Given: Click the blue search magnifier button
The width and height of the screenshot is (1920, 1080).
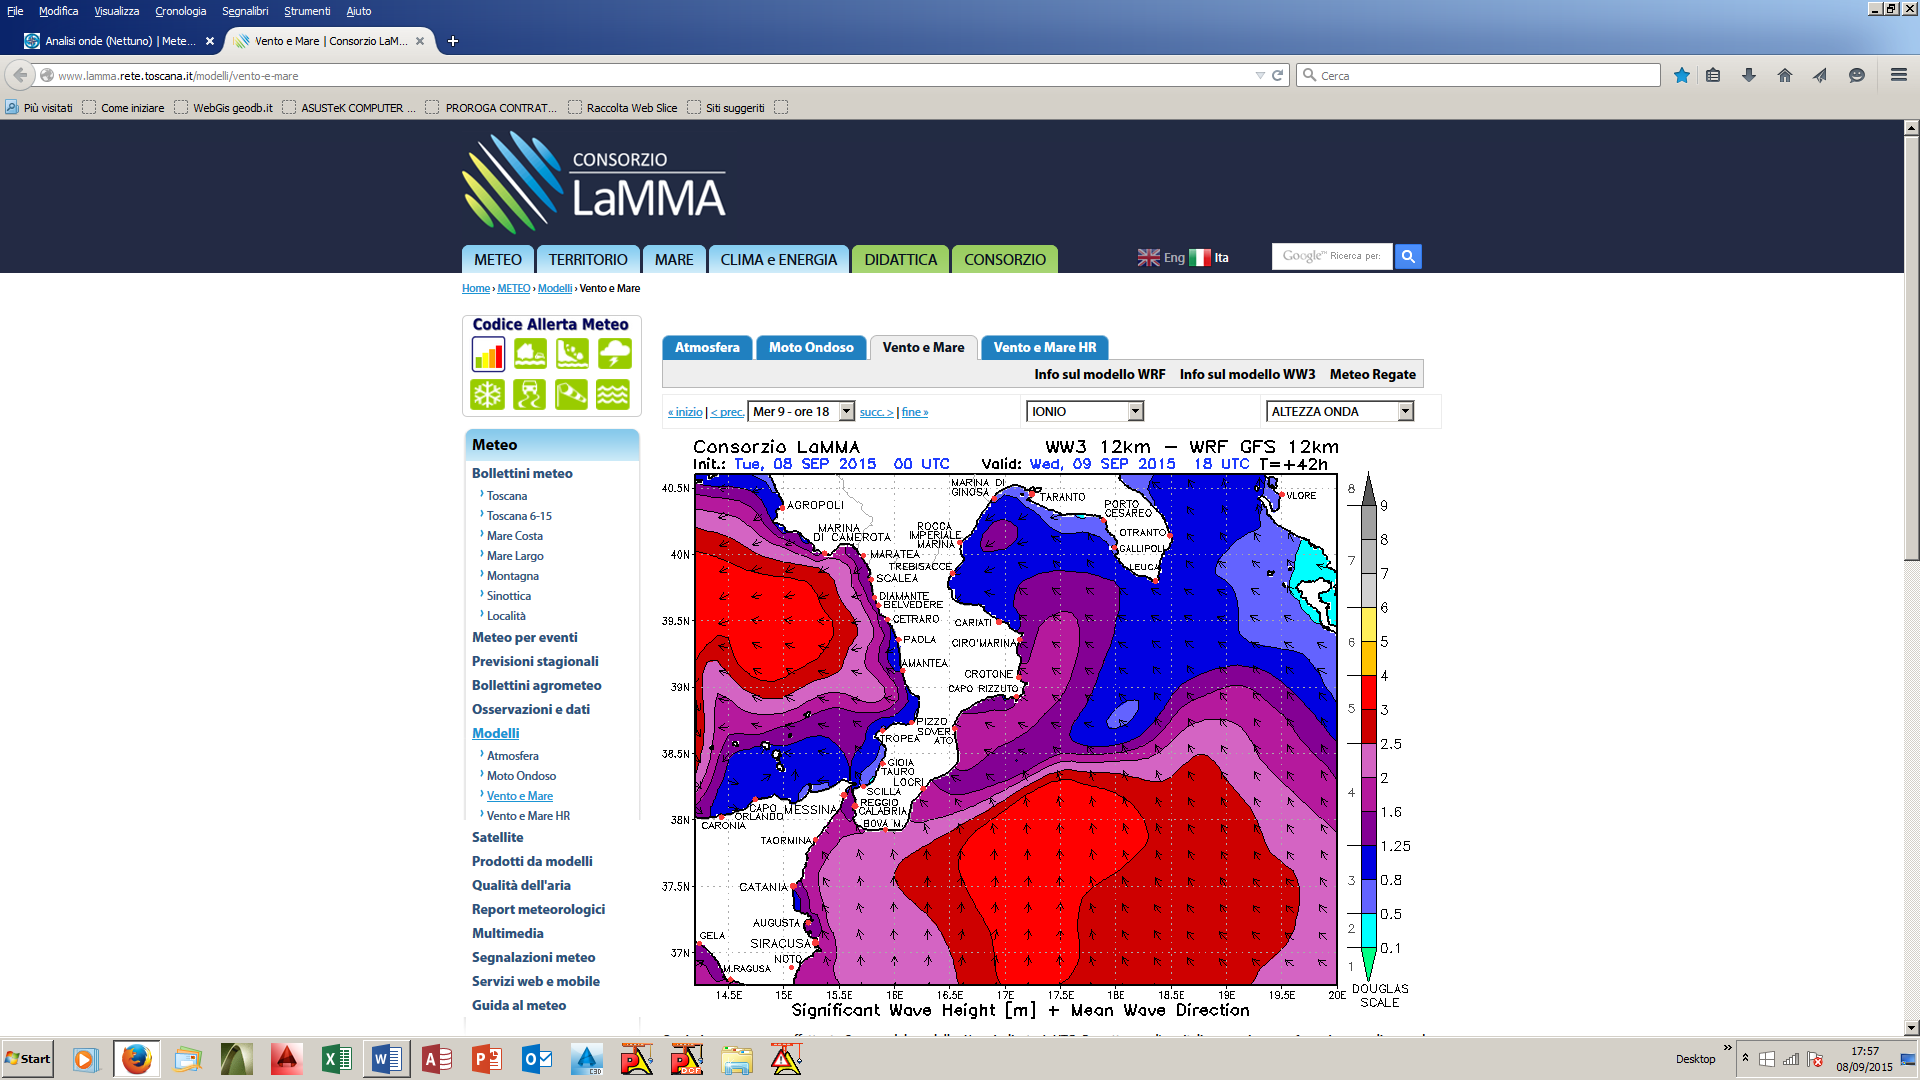Looking at the screenshot, I should click(1408, 257).
